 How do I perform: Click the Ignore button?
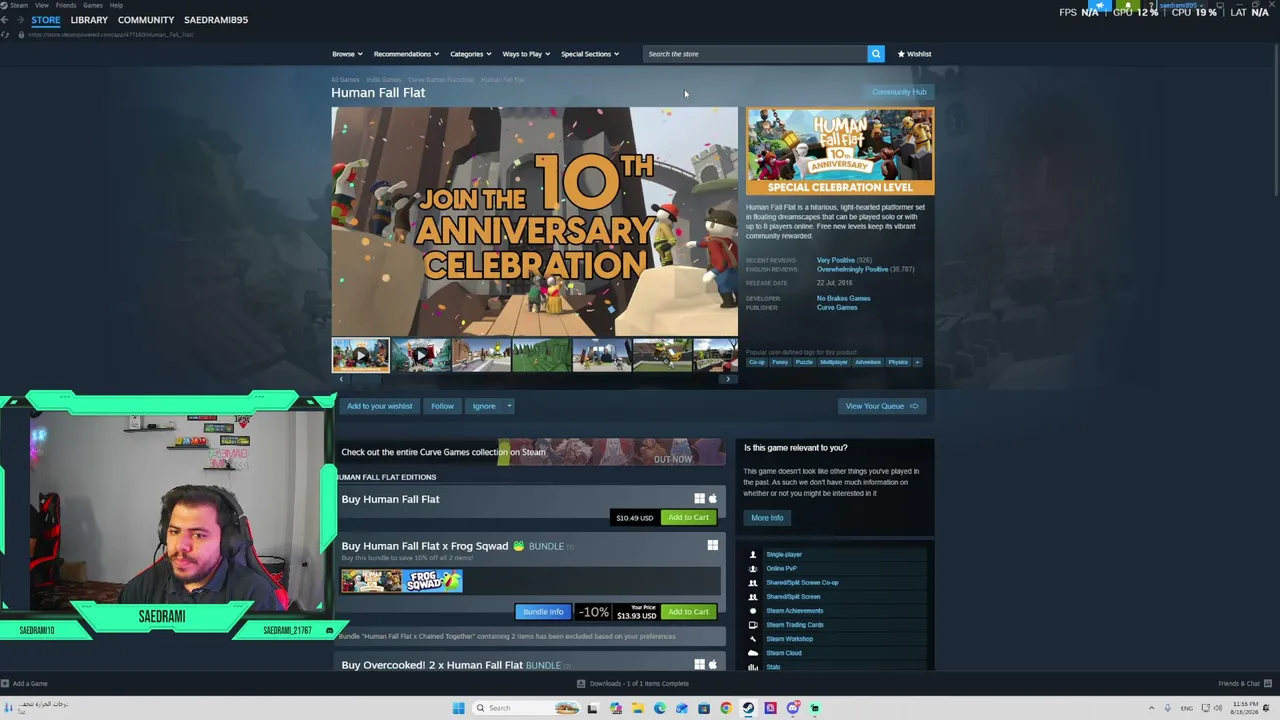(x=484, y=406)
